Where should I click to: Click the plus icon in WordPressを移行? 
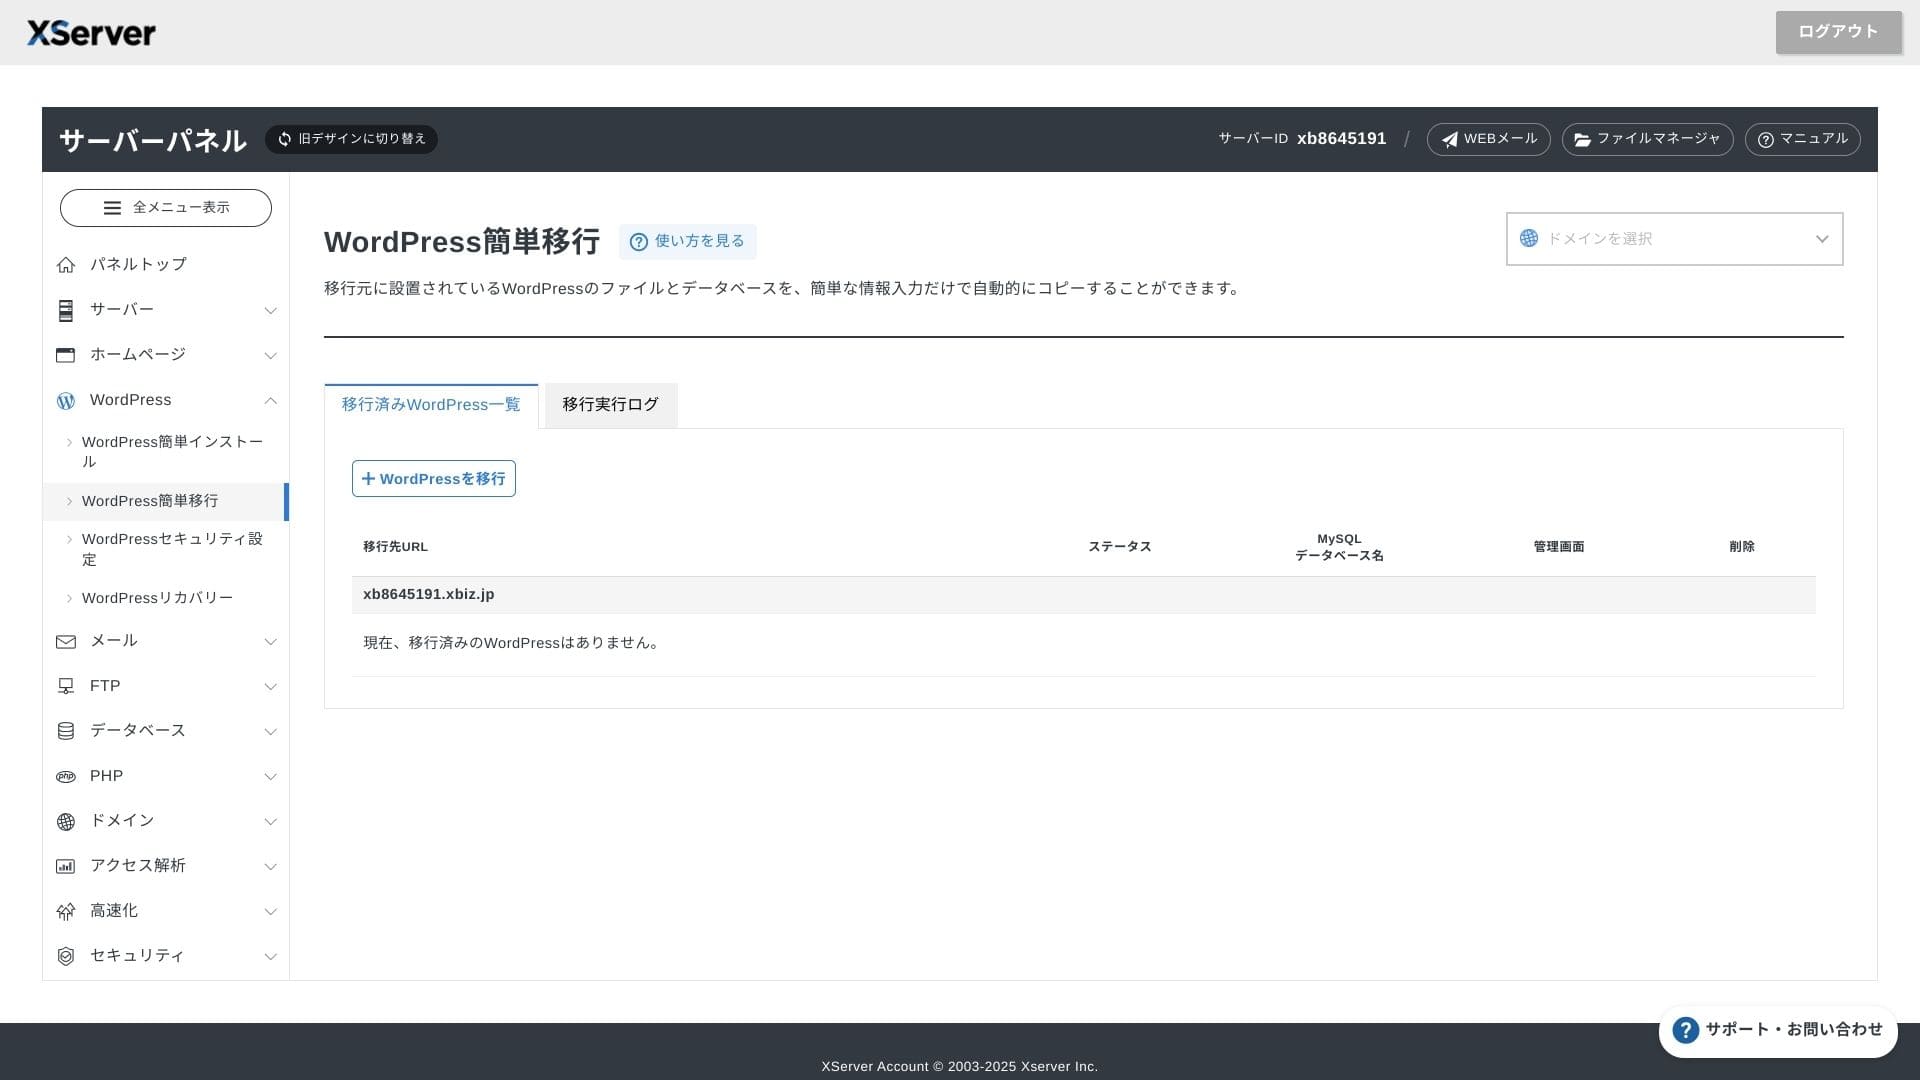(x=368, y=479)
